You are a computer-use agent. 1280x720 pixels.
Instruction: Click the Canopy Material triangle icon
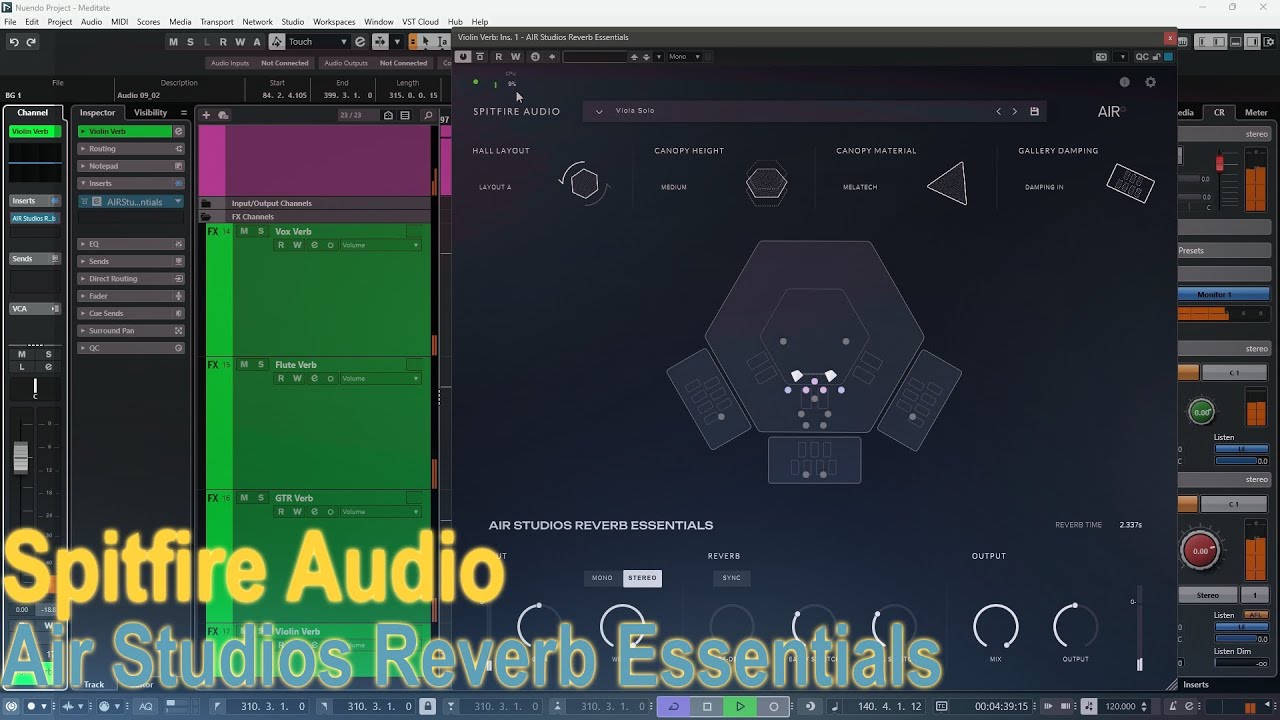point(948,185)
